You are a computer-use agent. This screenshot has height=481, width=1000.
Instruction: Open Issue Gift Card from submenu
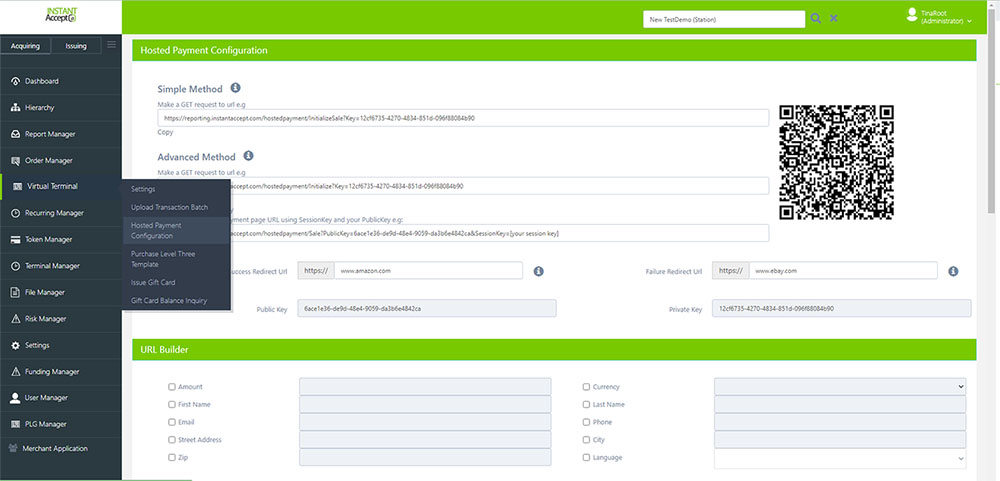[x=153, y=282]
